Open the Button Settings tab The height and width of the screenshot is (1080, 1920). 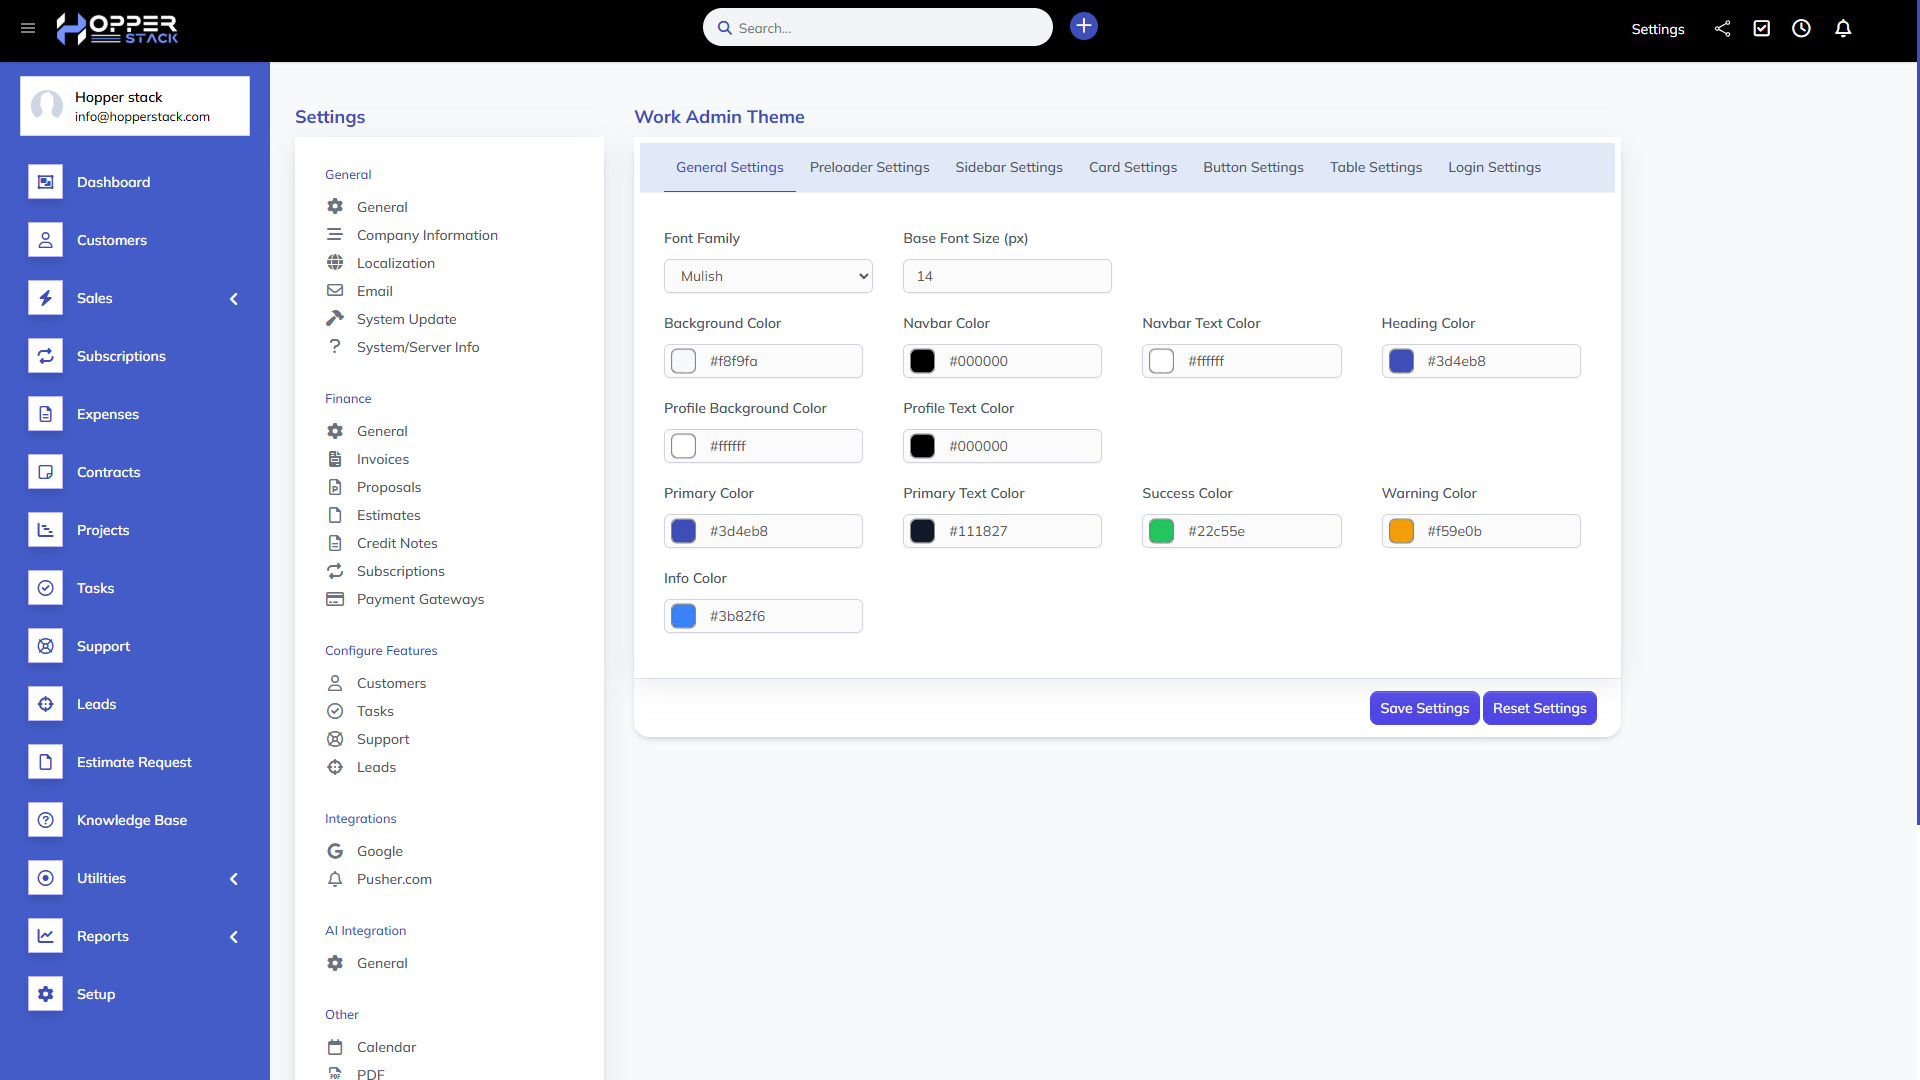pyautogui.click(x=1253, y=167)
